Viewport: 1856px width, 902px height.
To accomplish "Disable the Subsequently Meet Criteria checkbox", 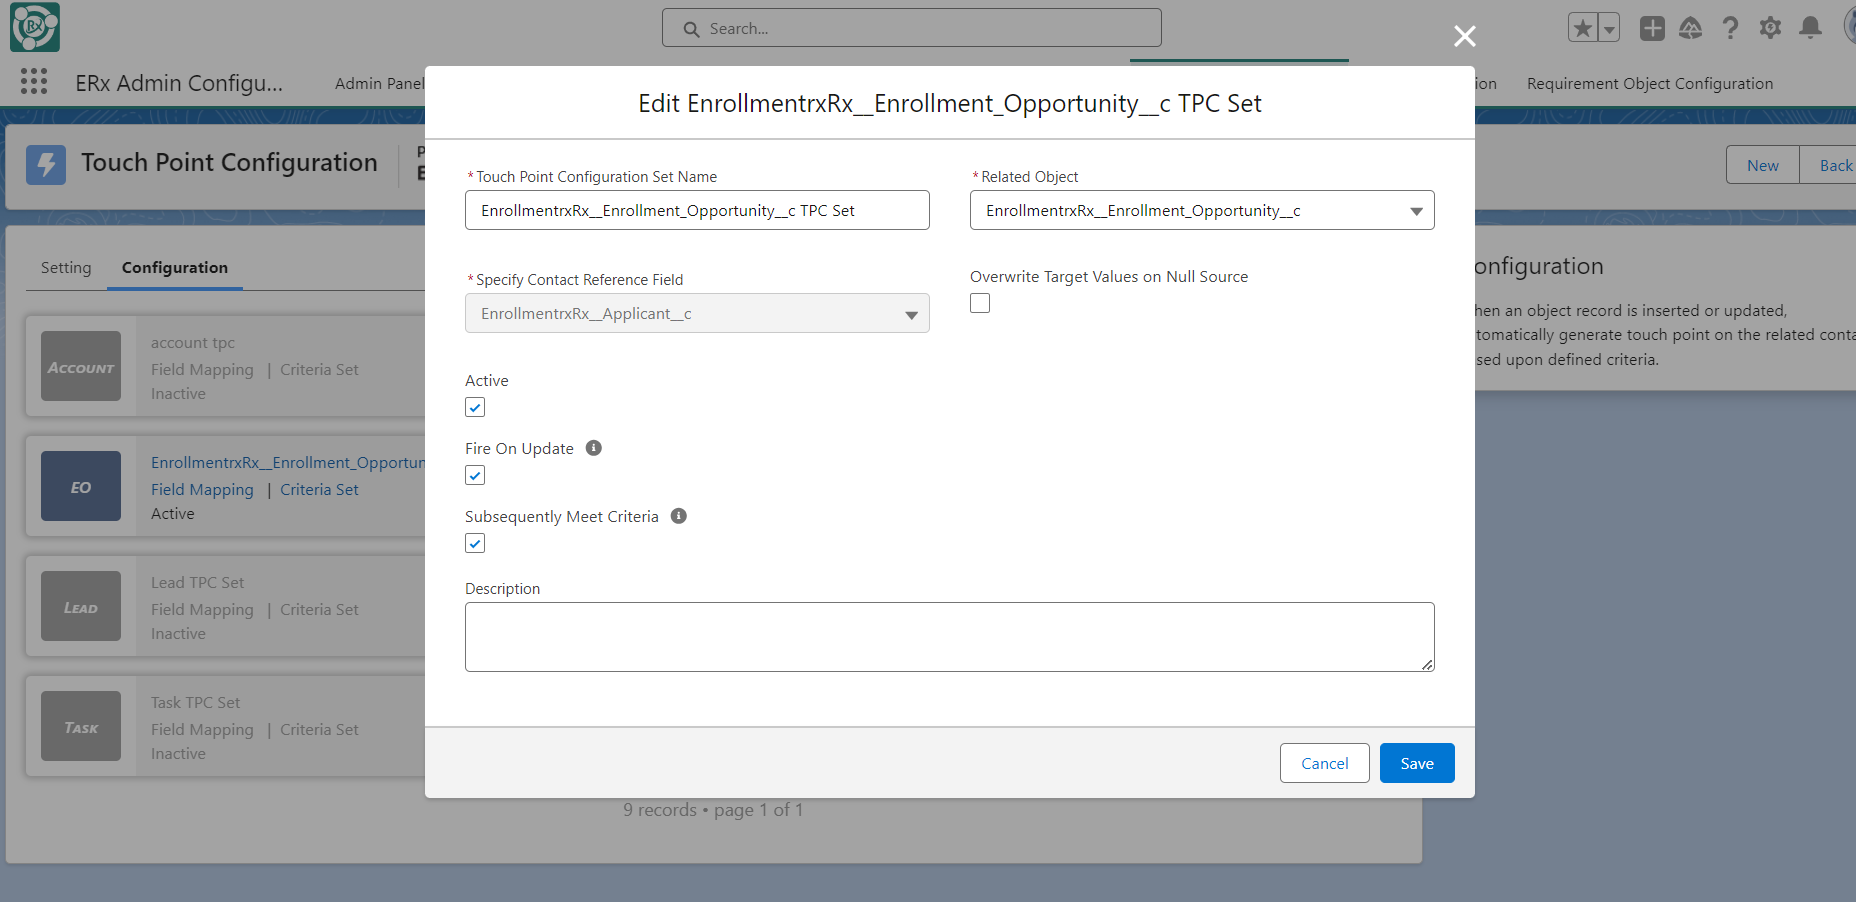I will (x=475, y=543).
